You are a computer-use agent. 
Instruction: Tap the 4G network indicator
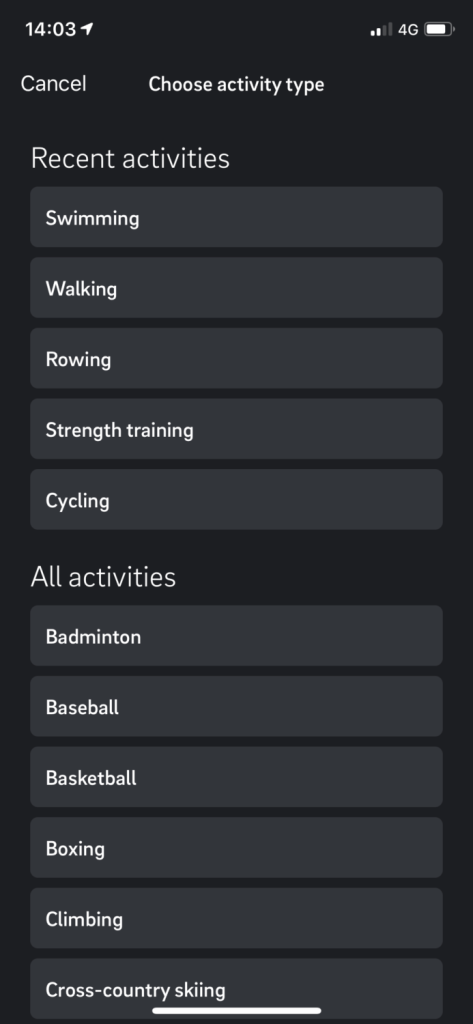coord(408,29)
